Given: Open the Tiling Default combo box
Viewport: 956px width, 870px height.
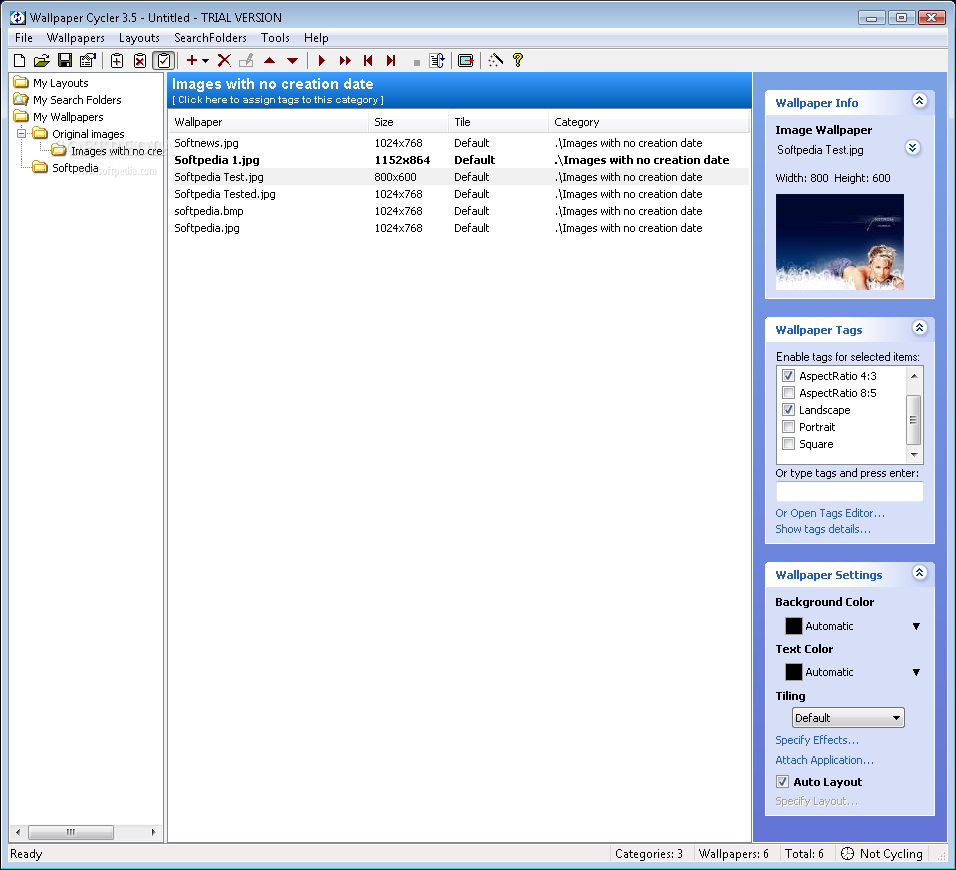Looking at the screenshot, I should pos(848,718).
